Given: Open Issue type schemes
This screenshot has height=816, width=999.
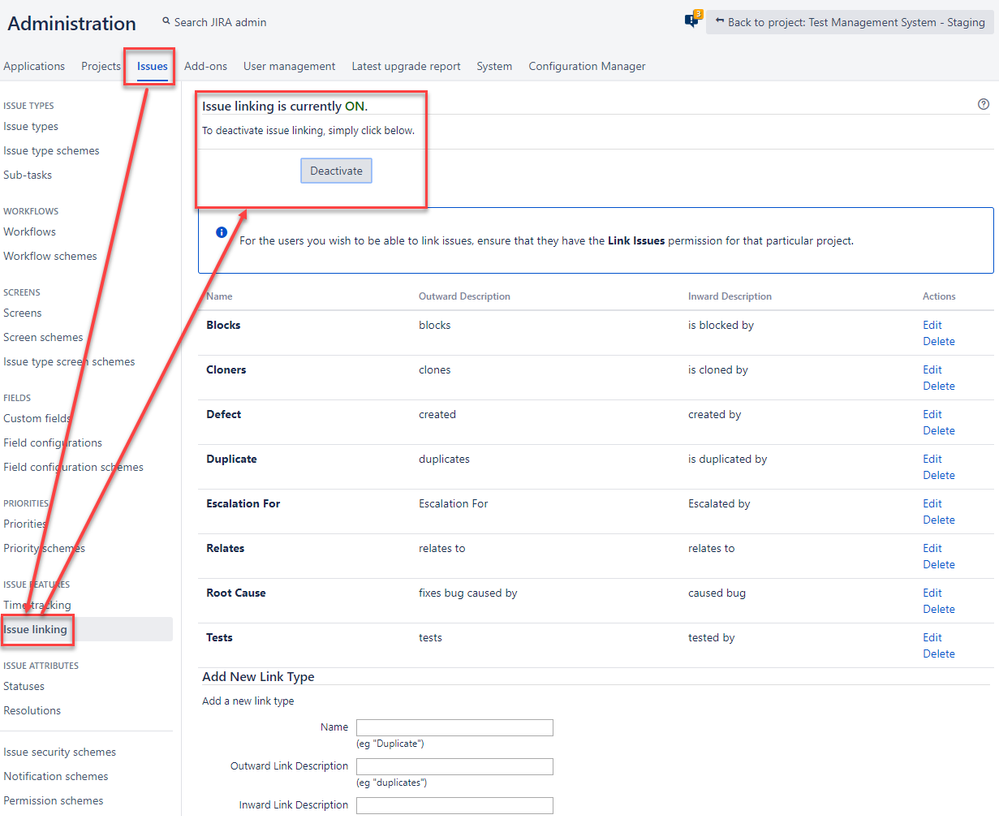Looking at the screenshot, I should [x=51, y=150].
